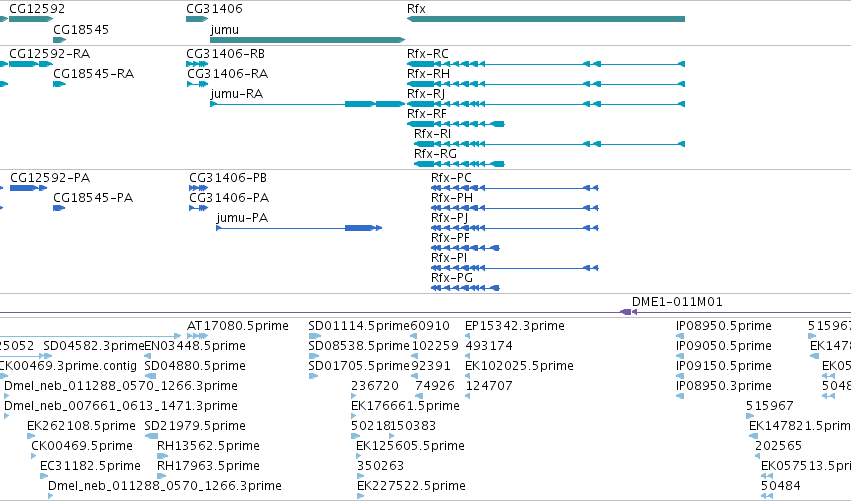The width and height of the screenshot is (851, 501).
Task: Click the CG12592 gene label
Action: (x=37, y=9)
